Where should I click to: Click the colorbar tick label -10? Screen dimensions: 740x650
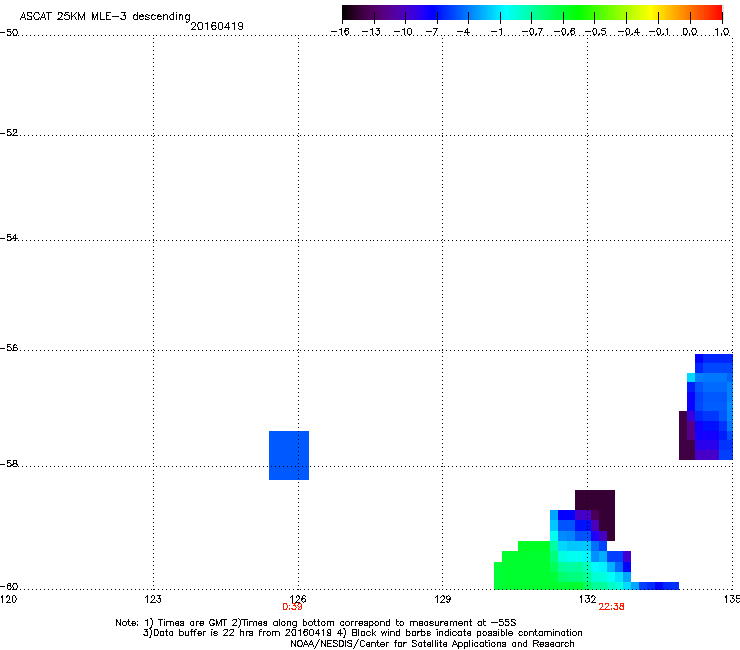click(403, 32)
